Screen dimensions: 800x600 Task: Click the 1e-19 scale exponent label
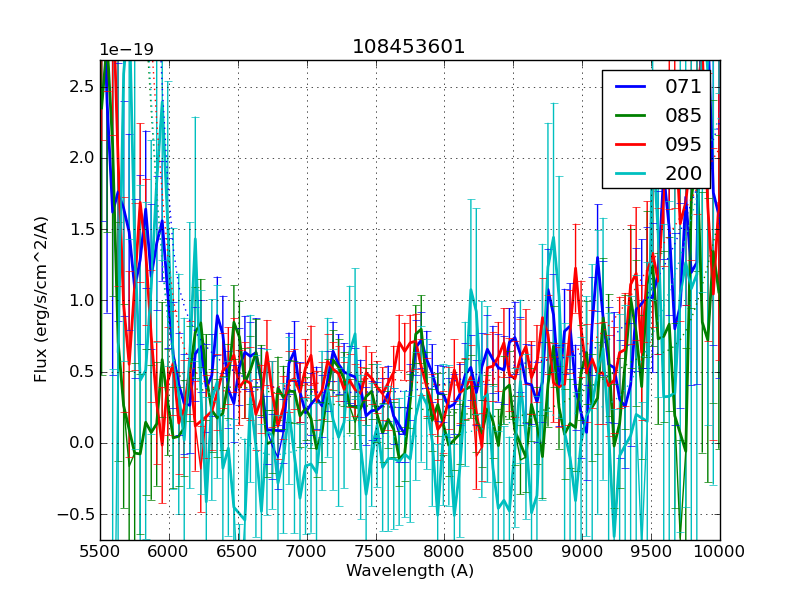127,50
